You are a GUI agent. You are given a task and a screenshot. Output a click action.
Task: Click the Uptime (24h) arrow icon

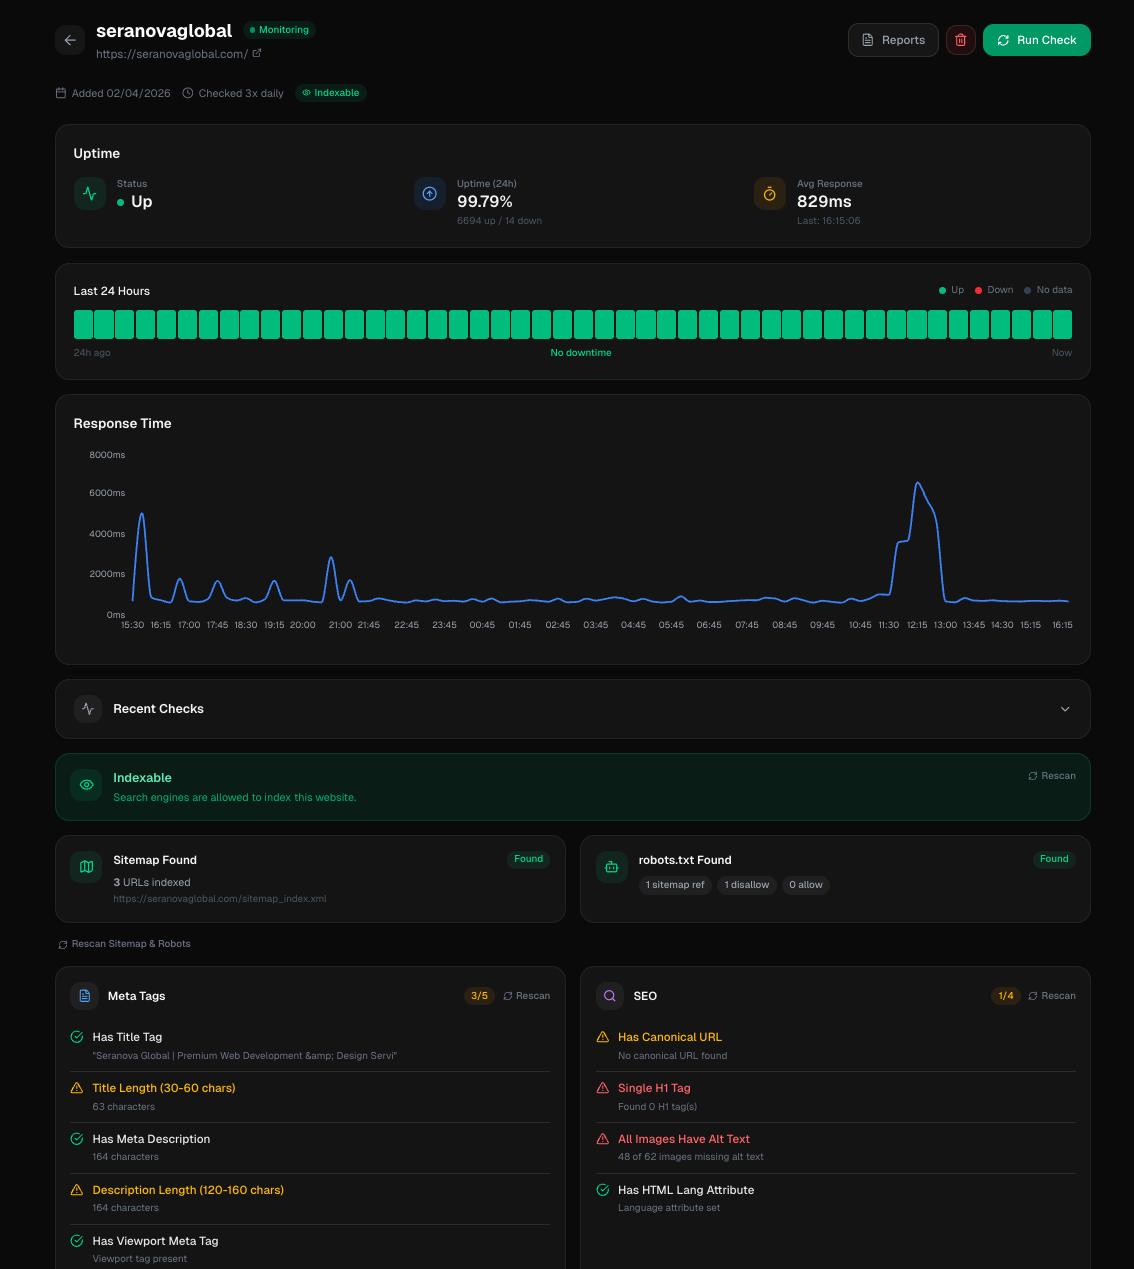click(x=430, y=194)
